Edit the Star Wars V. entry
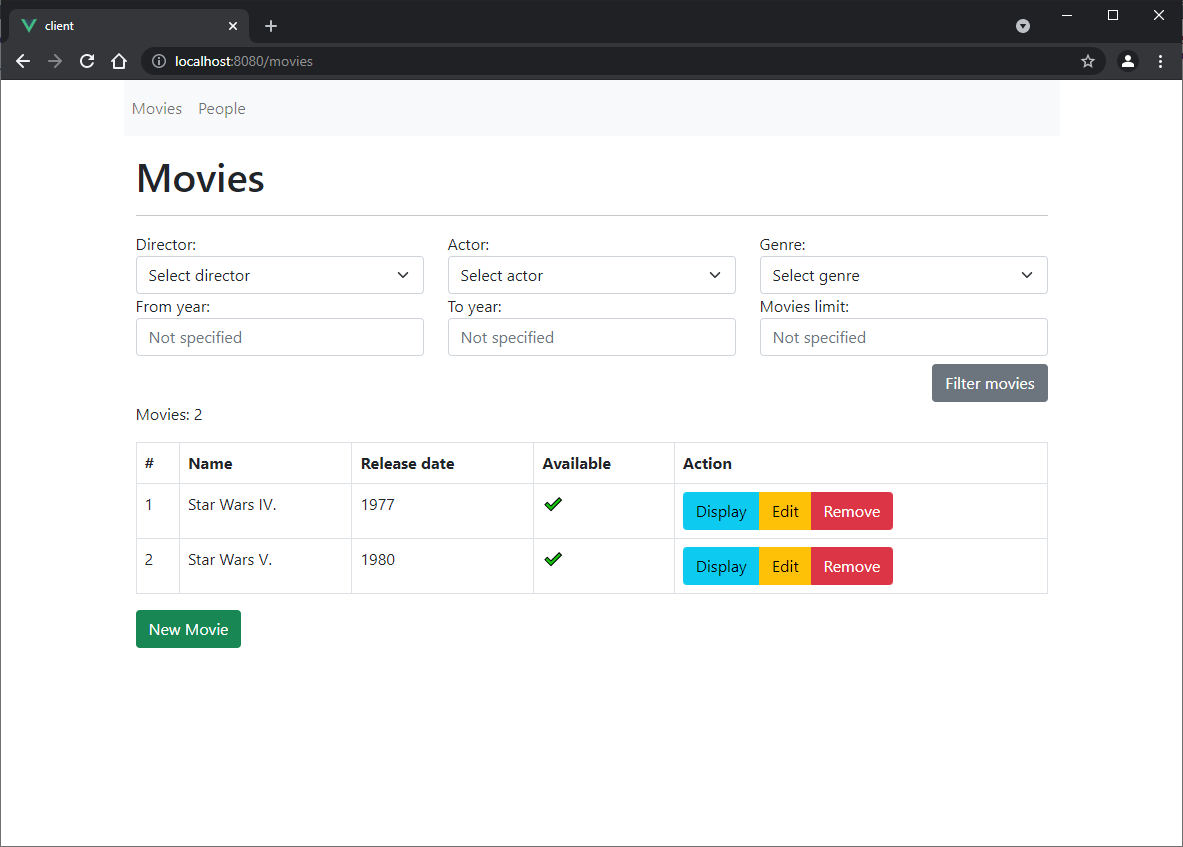Viewport: 1183px width, 847px height. click(784, 566)
